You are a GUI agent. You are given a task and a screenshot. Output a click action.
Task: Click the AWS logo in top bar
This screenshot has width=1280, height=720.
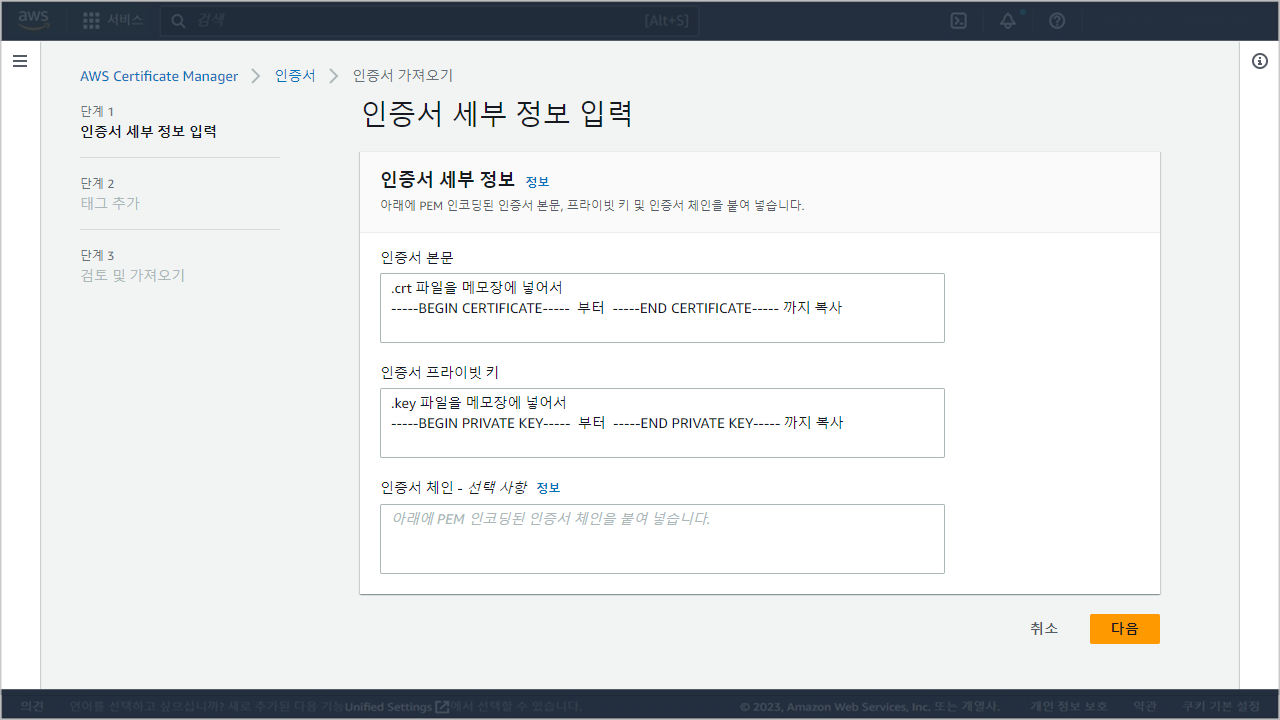[x=33, y=20]
